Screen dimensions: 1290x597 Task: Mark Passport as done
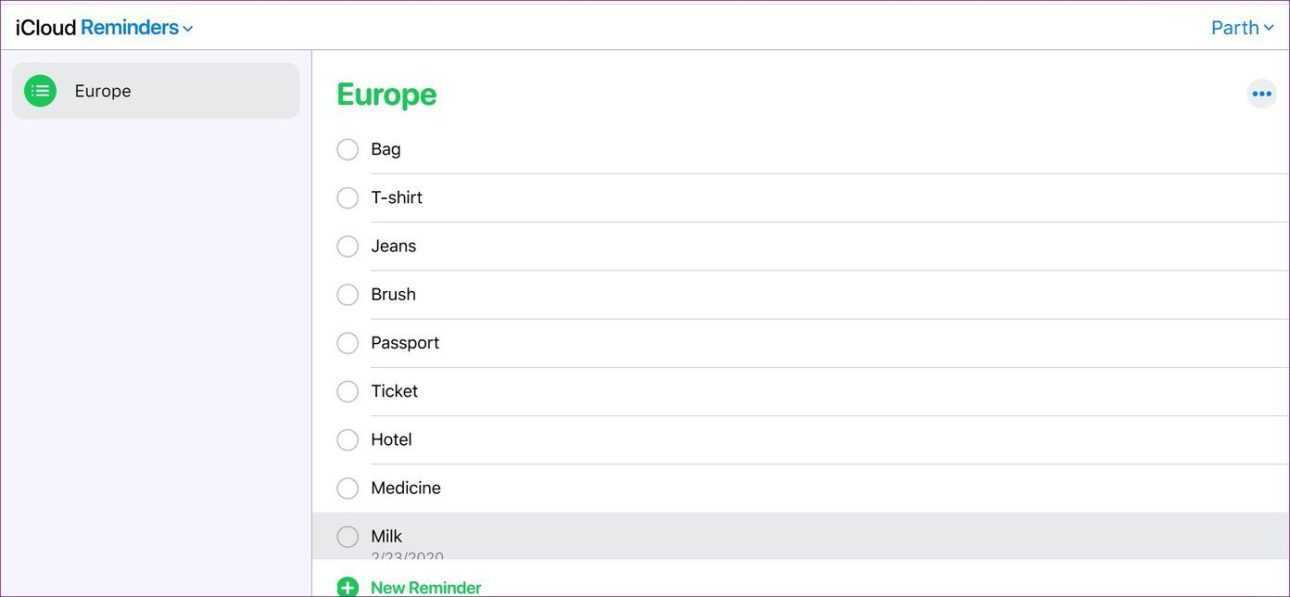click(x=347, y=343)
